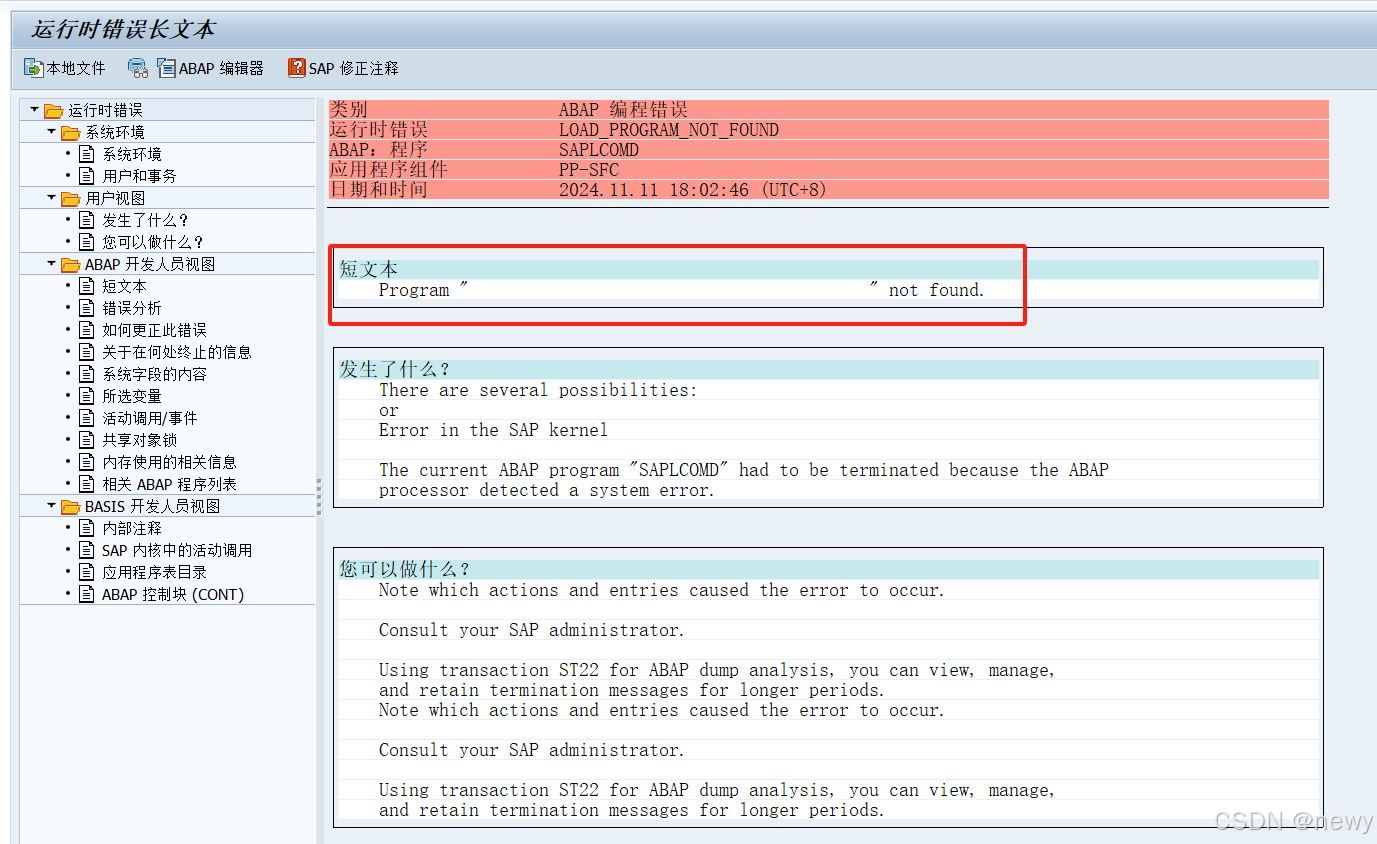Viewport: 1377px width, 844px height.
Task: Open 相关 ABAP 程序列表 tree node
Action: [x=170, y=484]
